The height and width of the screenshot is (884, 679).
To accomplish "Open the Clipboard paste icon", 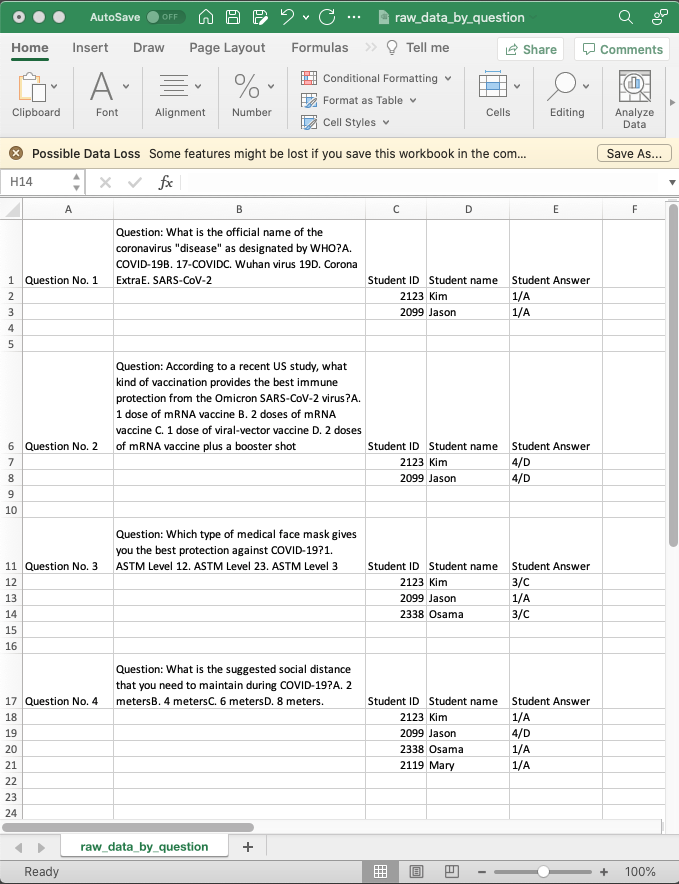I will [x=32, y=87].
